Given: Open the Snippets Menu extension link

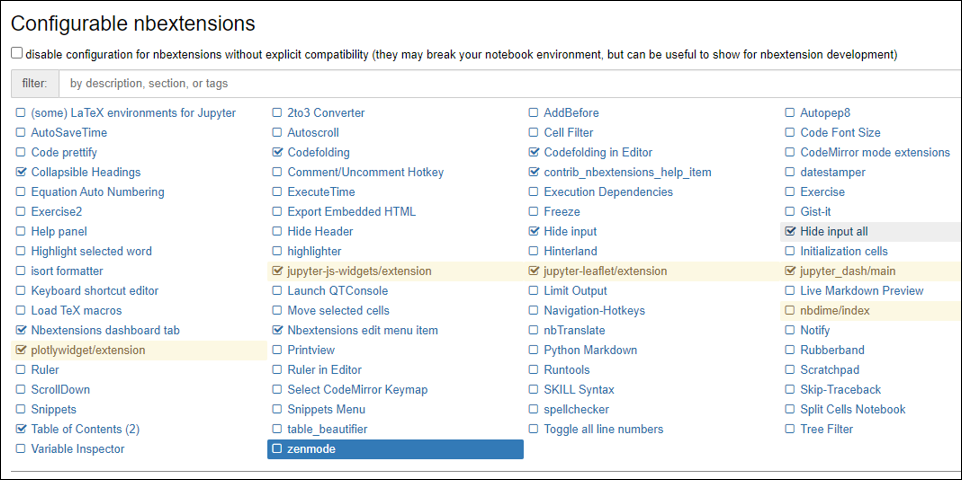Looking at the screenshot, I should tap(326, 409).
